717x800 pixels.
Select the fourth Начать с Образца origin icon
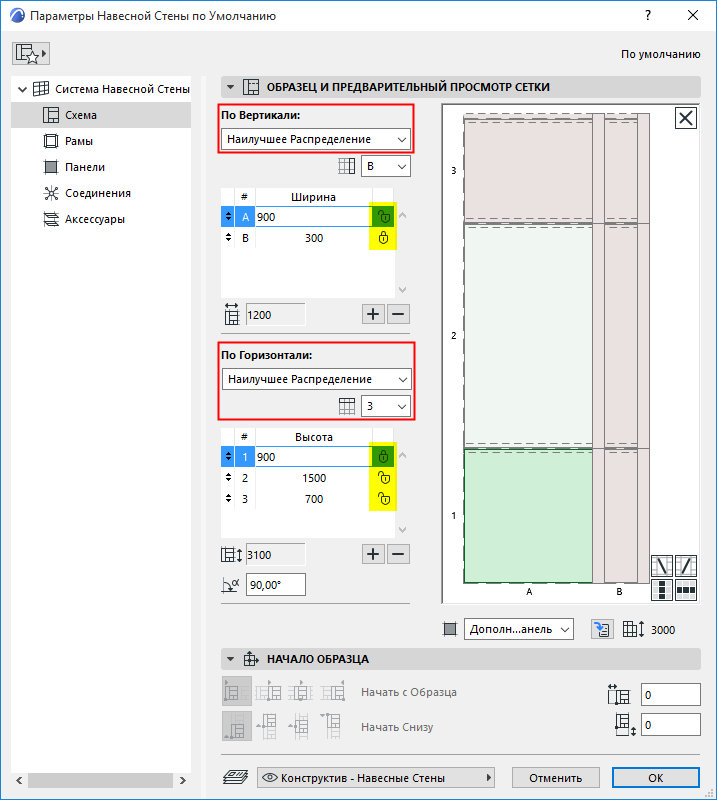point(332,691)
